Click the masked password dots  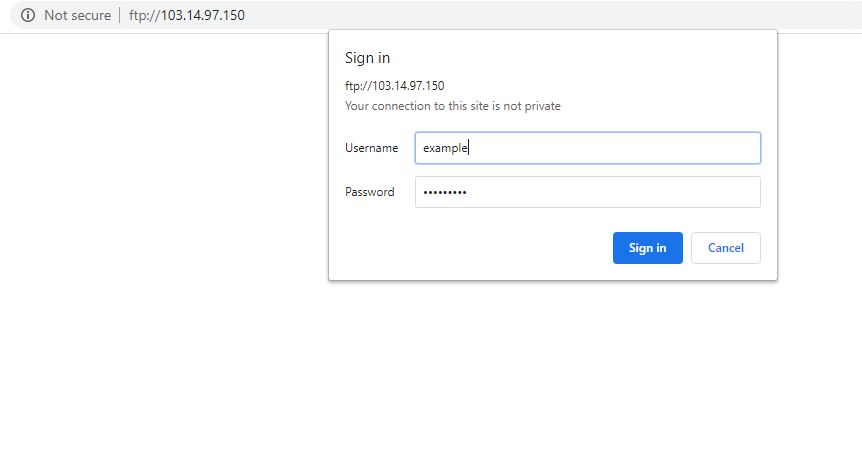445,192
